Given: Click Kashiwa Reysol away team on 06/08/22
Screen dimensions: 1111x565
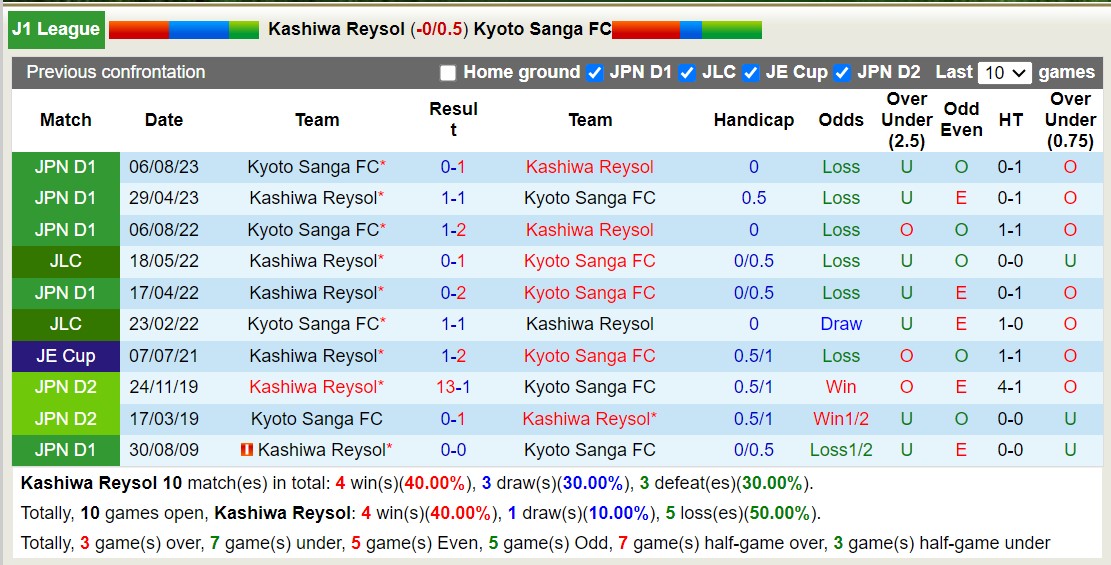Looking at the screenshot, I should tap(590, 230).
